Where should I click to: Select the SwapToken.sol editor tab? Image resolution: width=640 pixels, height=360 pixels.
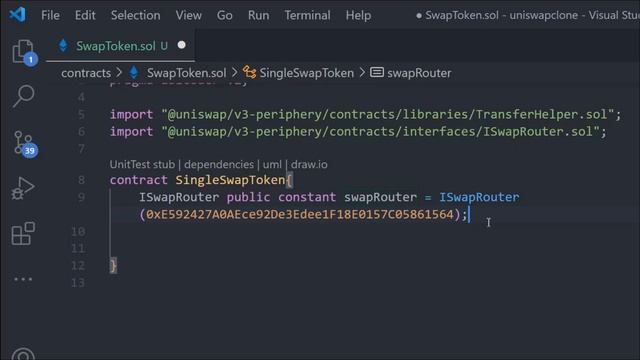point(120,46)
